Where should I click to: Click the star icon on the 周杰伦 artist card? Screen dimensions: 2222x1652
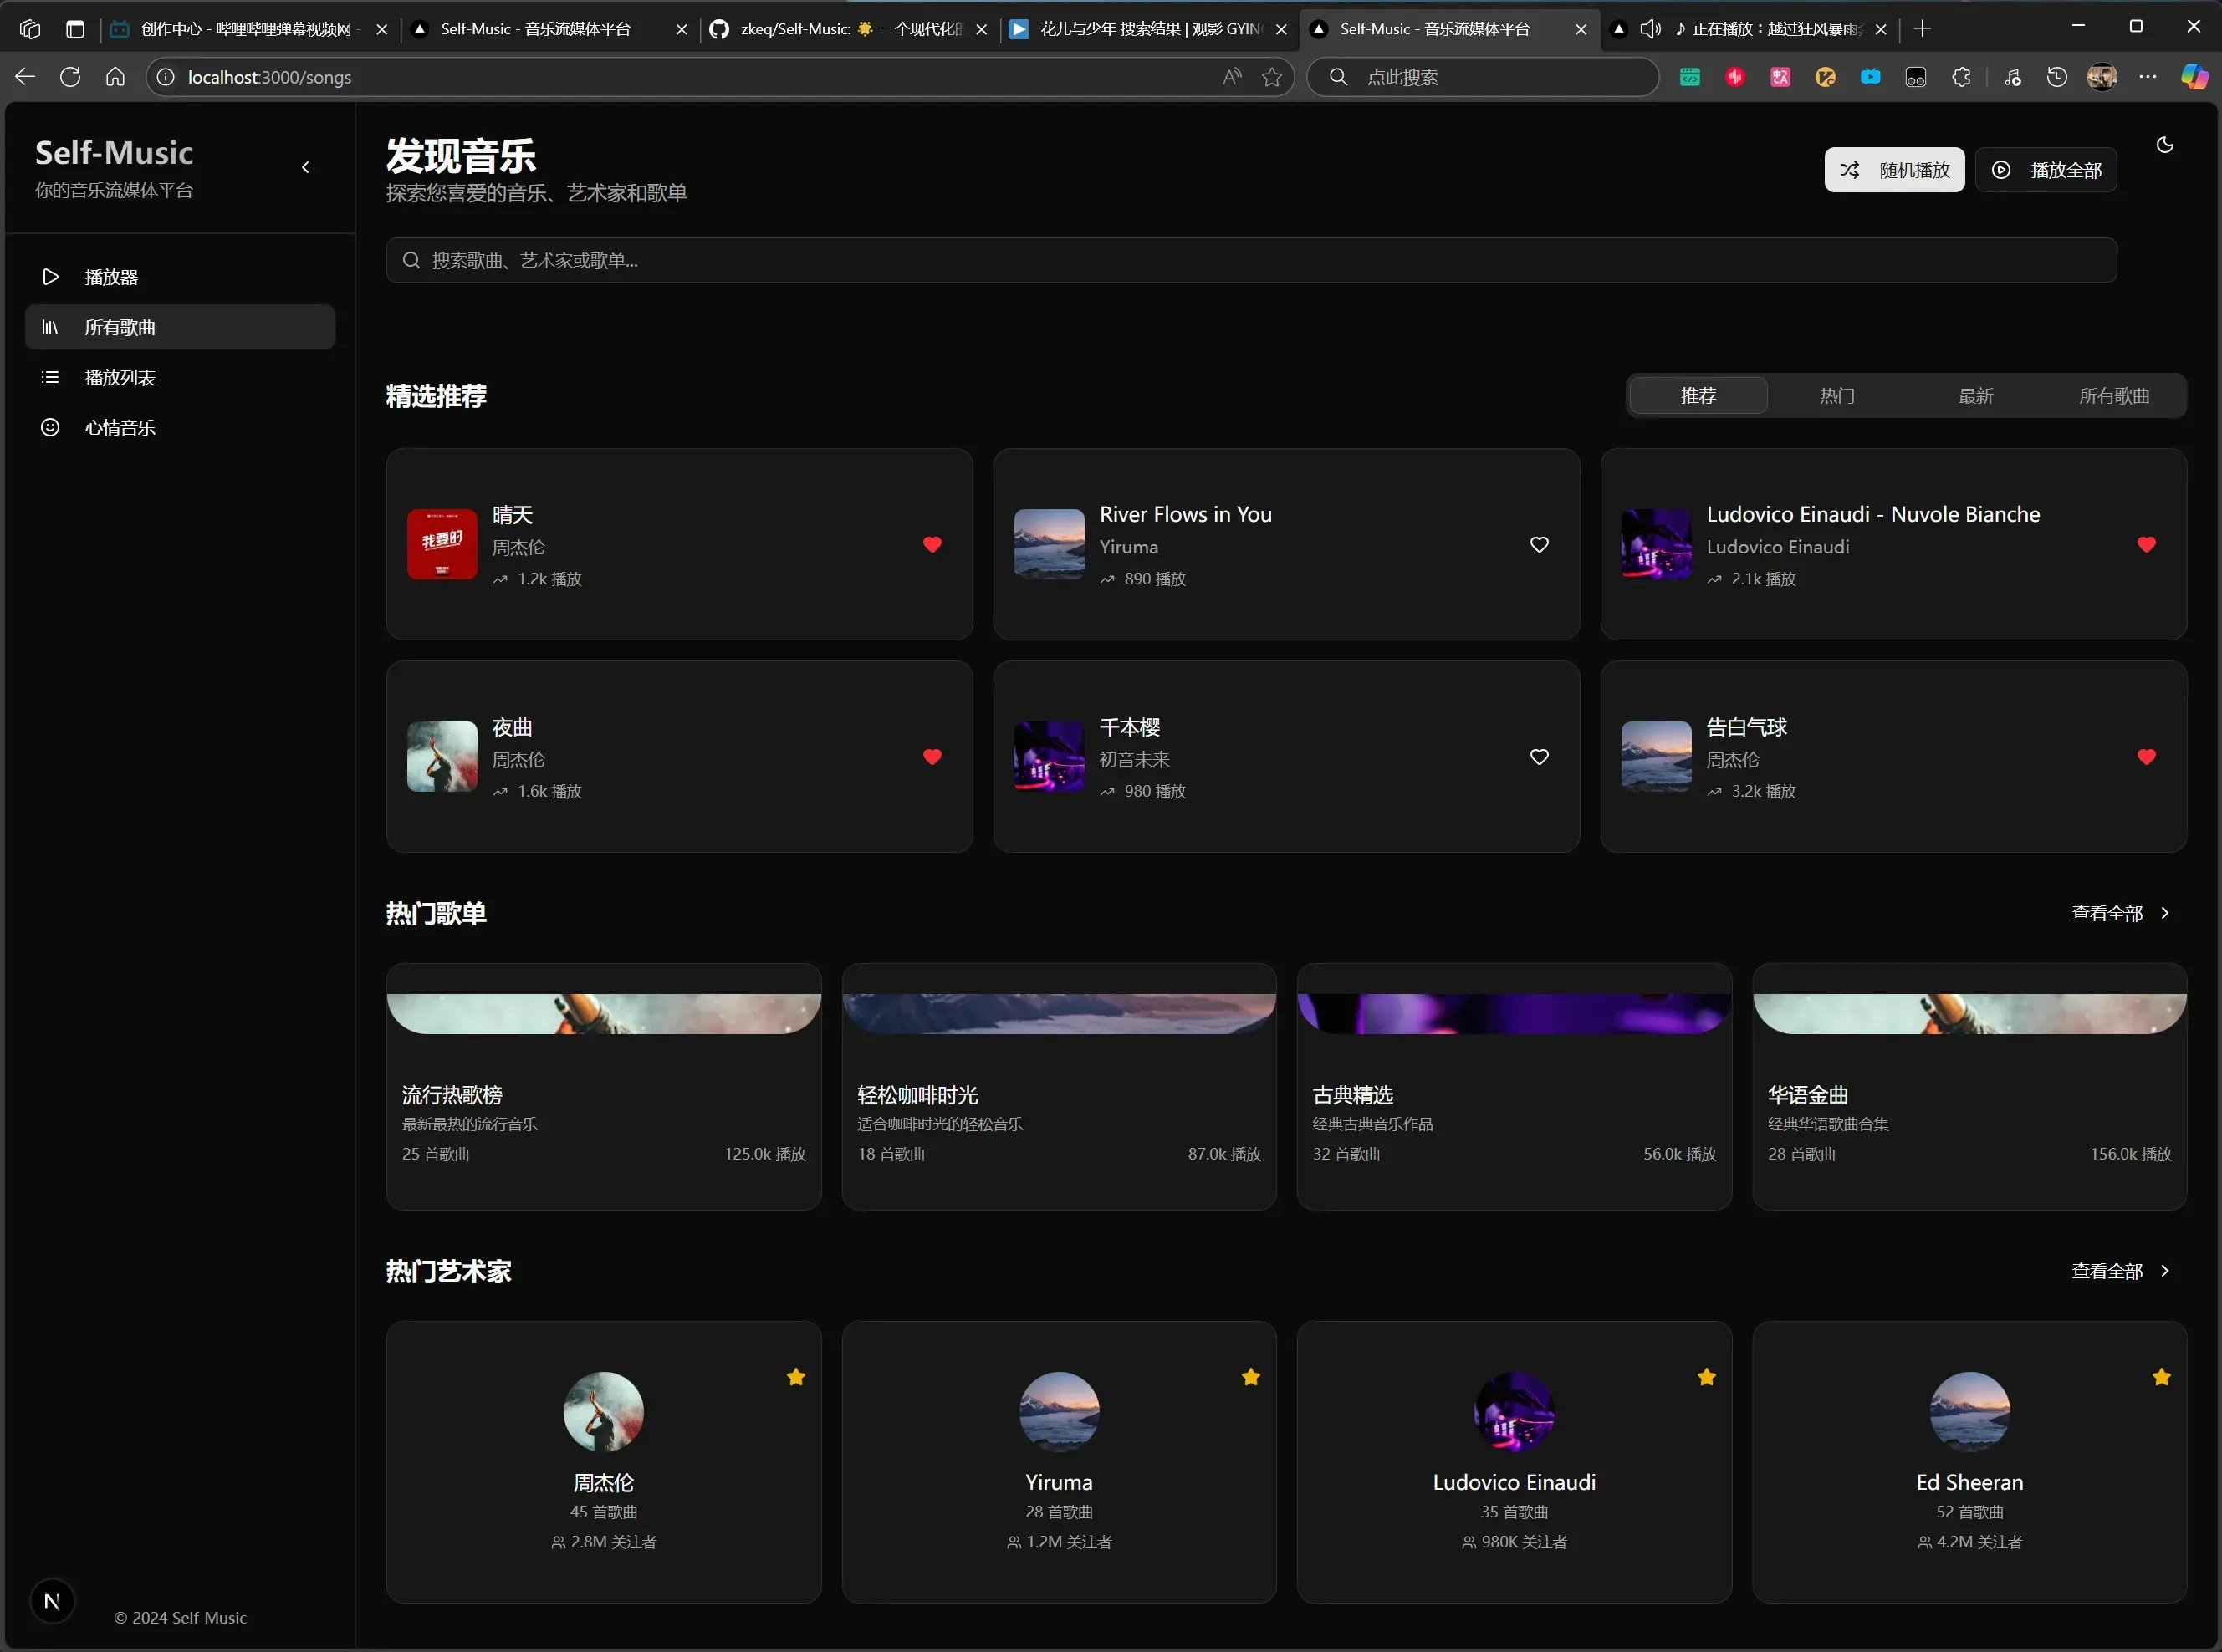point(795,1377)
